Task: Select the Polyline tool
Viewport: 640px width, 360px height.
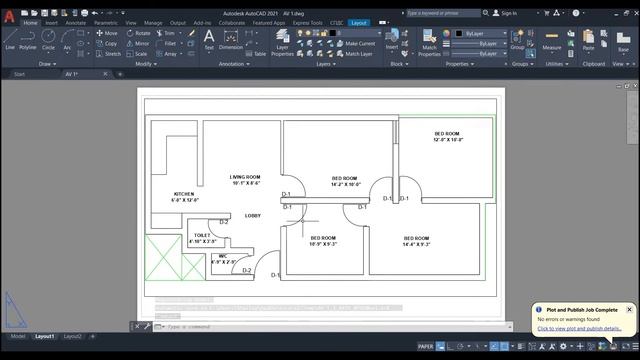Action: (27, 40)
